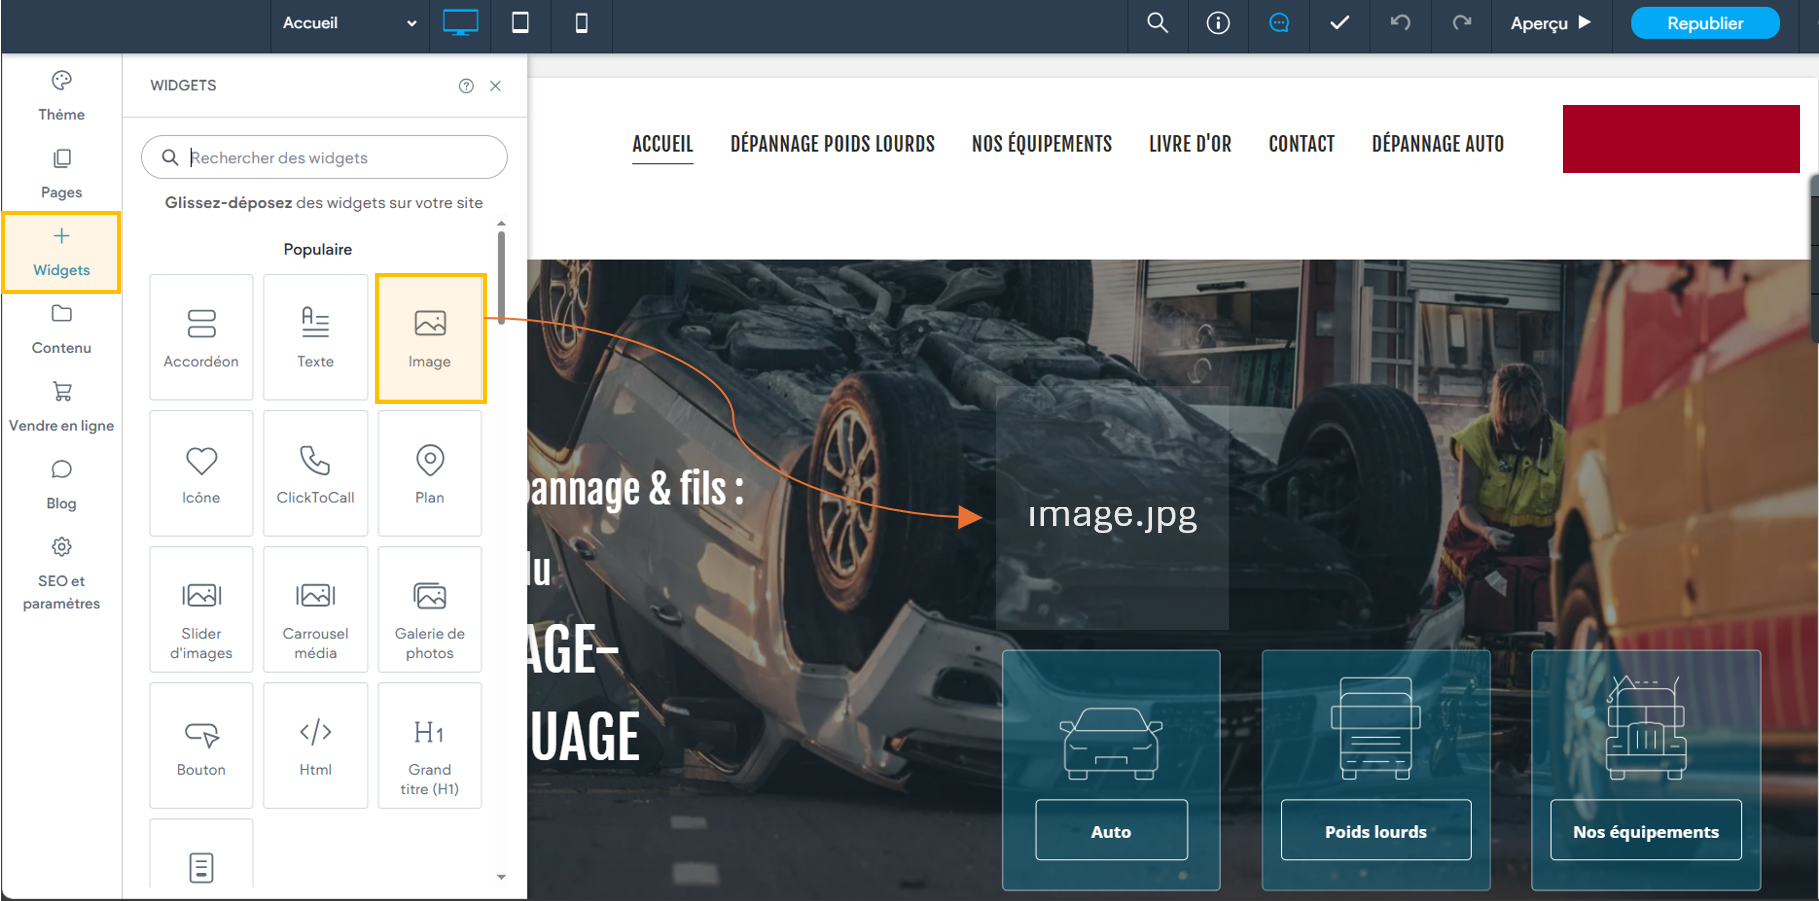The image size is (1819, 901).
Task: Open the comments chat icon
Action: [x=1279, y=22]
